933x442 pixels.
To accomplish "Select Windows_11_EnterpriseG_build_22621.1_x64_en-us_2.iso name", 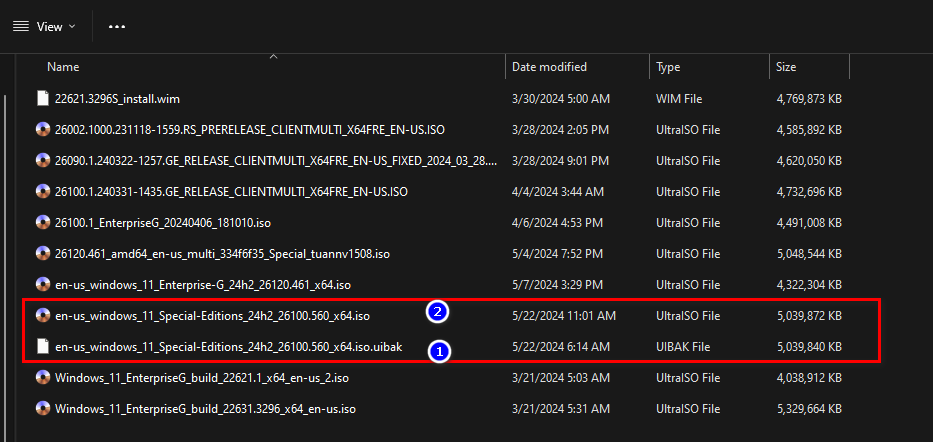I will click(x=202, y=378).
